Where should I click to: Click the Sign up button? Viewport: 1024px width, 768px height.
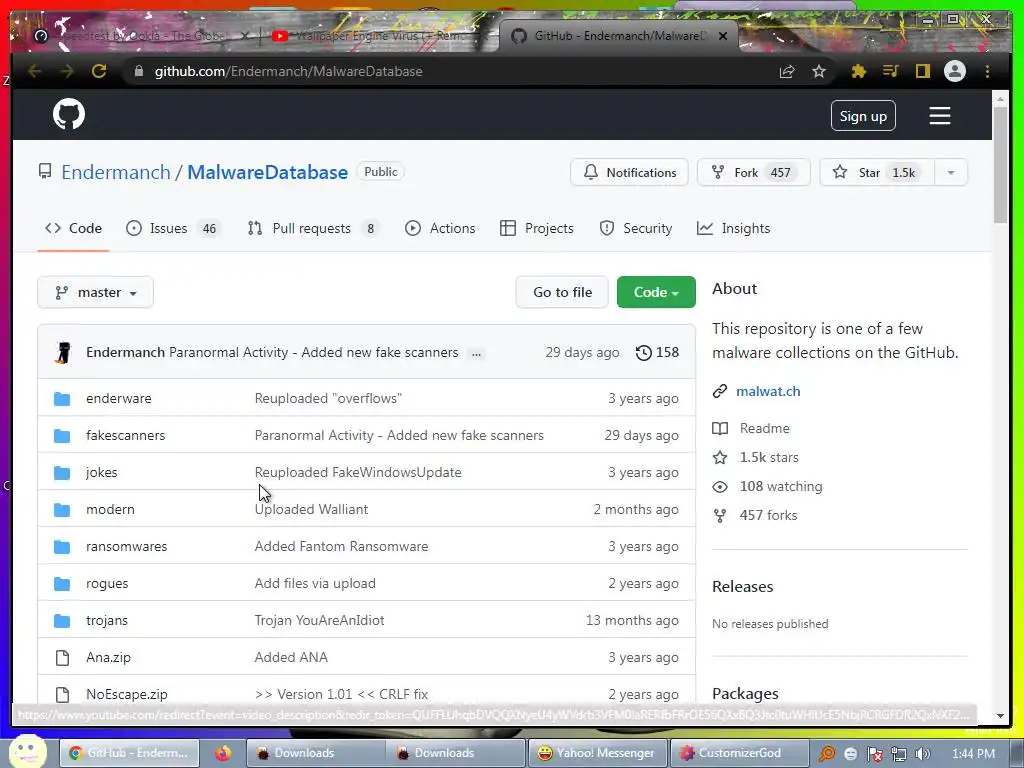pyautogui.click(x=863, y=116)
